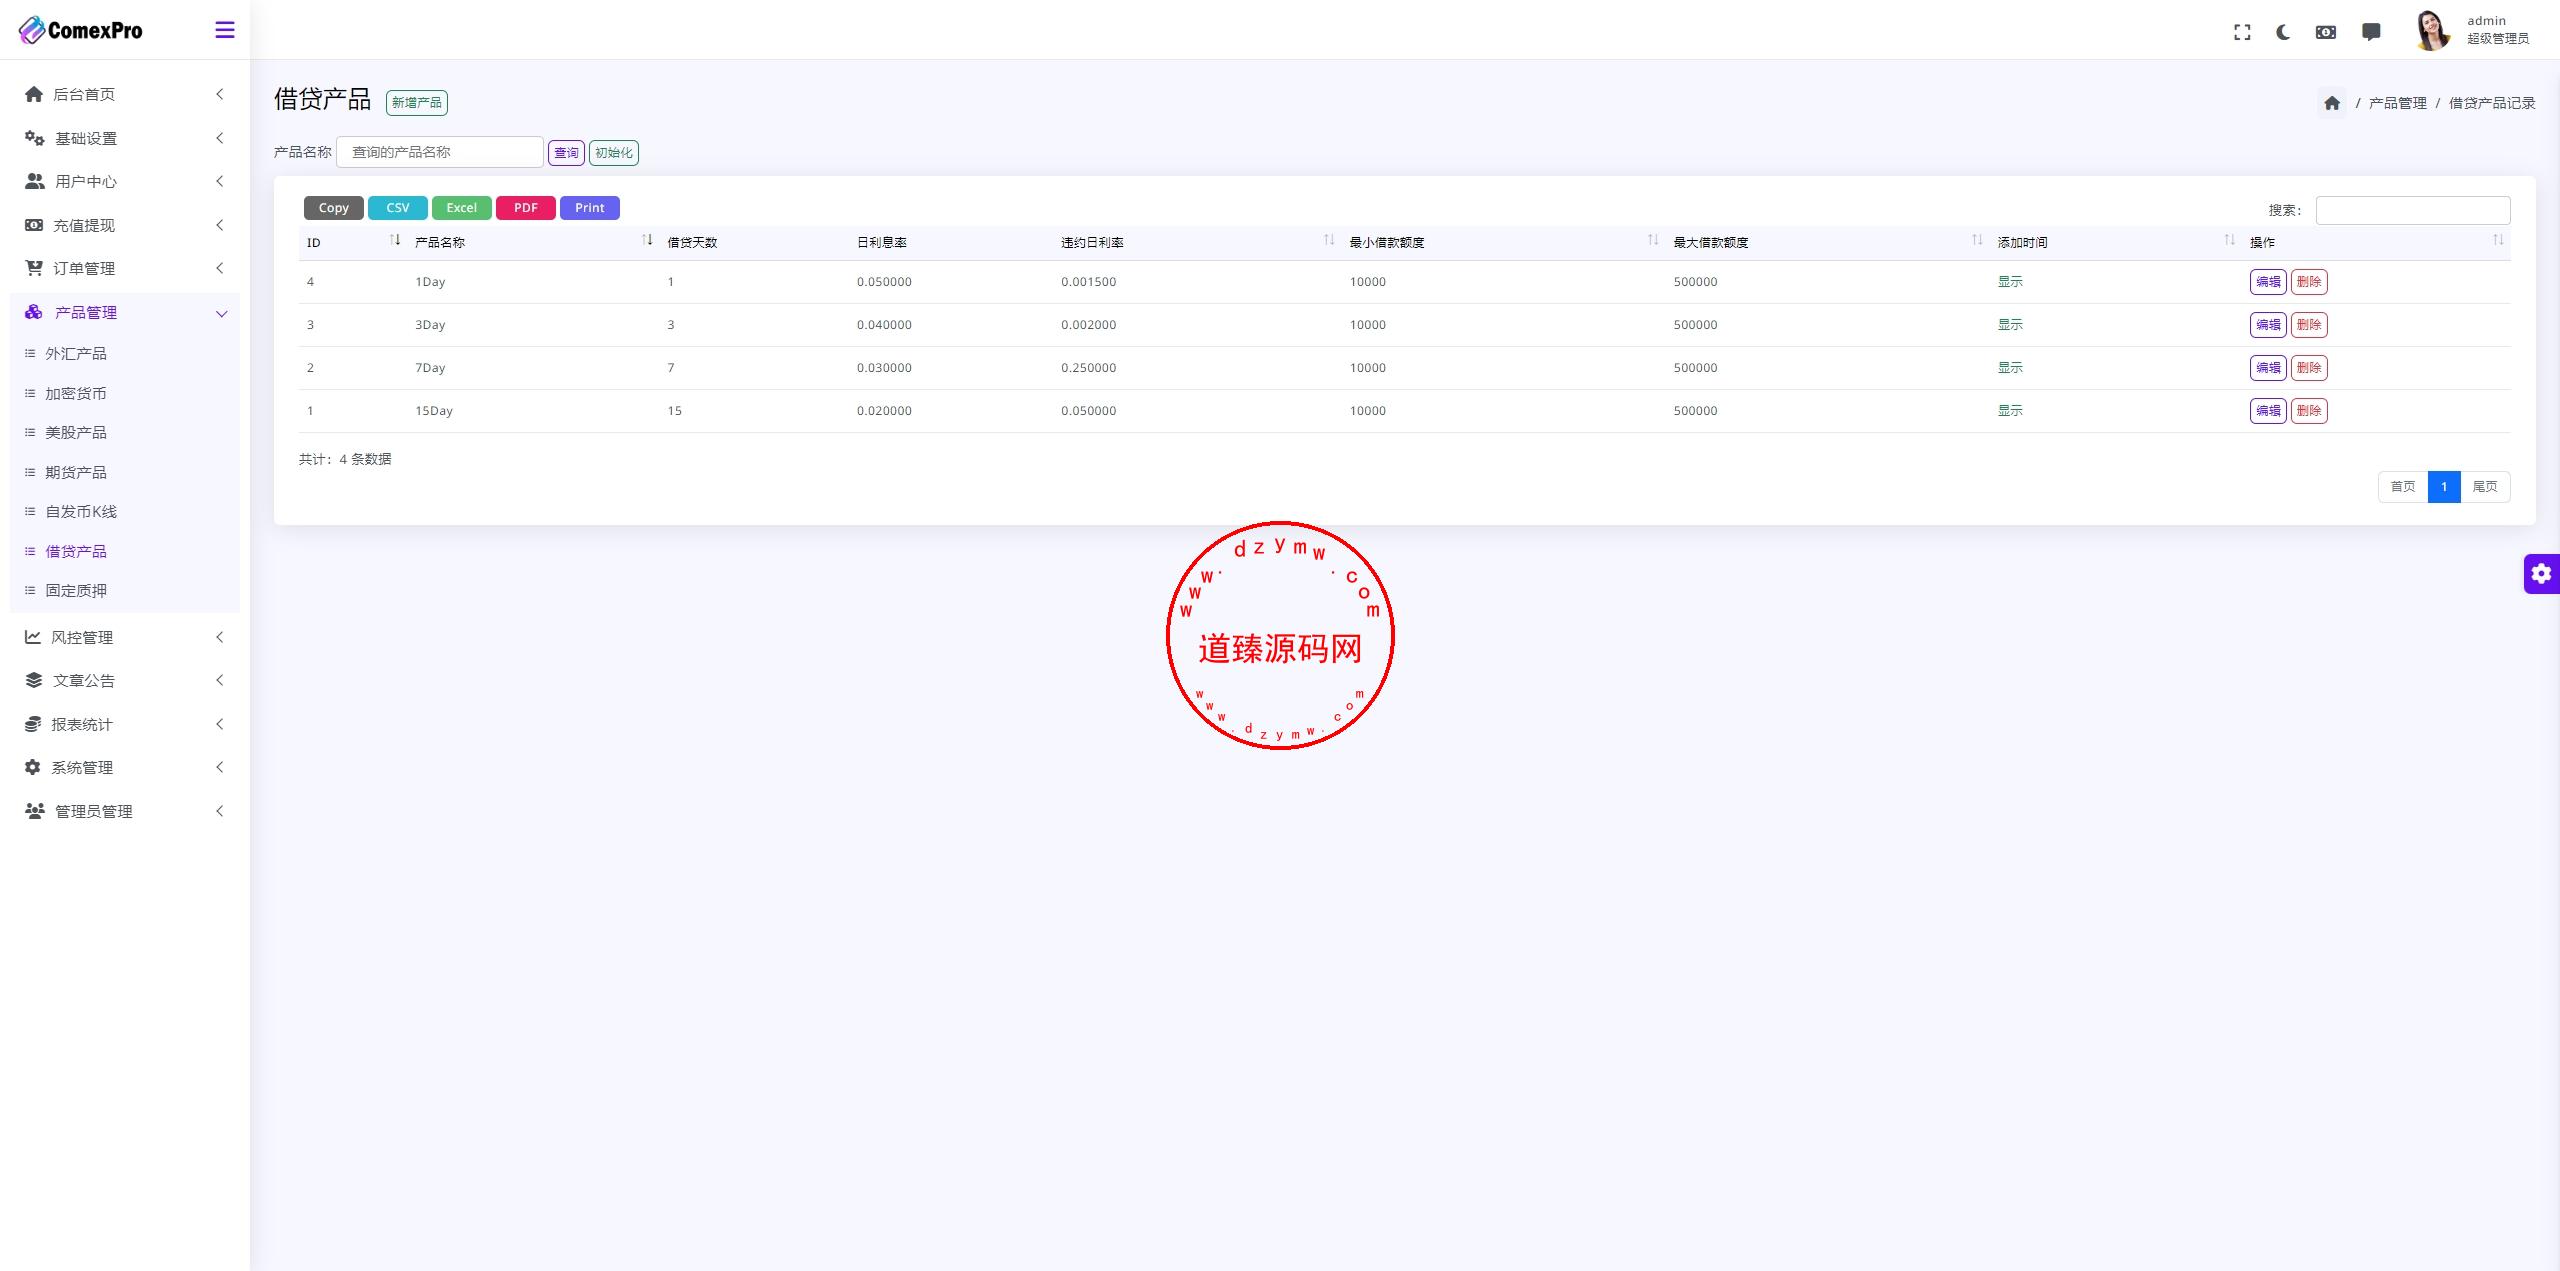Expand the 风控管理 menu chevron
Screen dimensions: 2560x1271
click(x=220, y=637)
